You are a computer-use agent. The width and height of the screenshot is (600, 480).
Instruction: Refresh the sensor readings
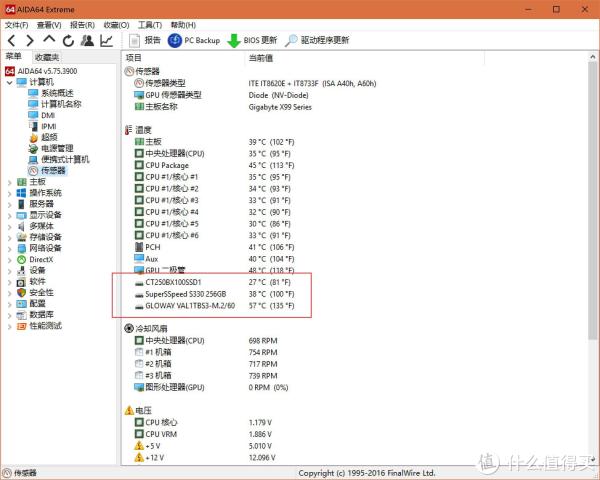click(x=68, y=40)
